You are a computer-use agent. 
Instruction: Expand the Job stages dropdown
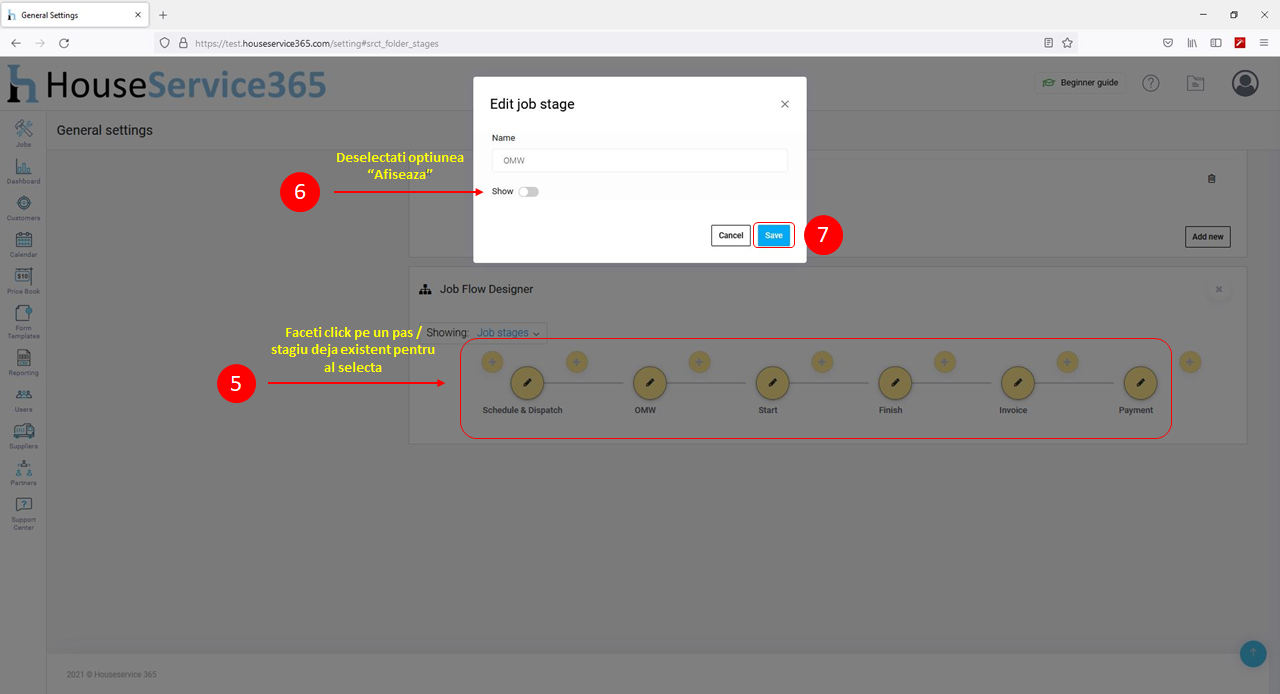(x=508, y=333)
